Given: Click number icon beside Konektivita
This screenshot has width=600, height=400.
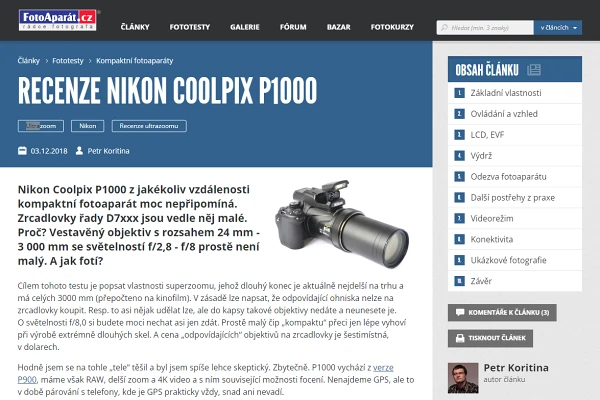Looking at the screenshot, I should coord(459,240).
